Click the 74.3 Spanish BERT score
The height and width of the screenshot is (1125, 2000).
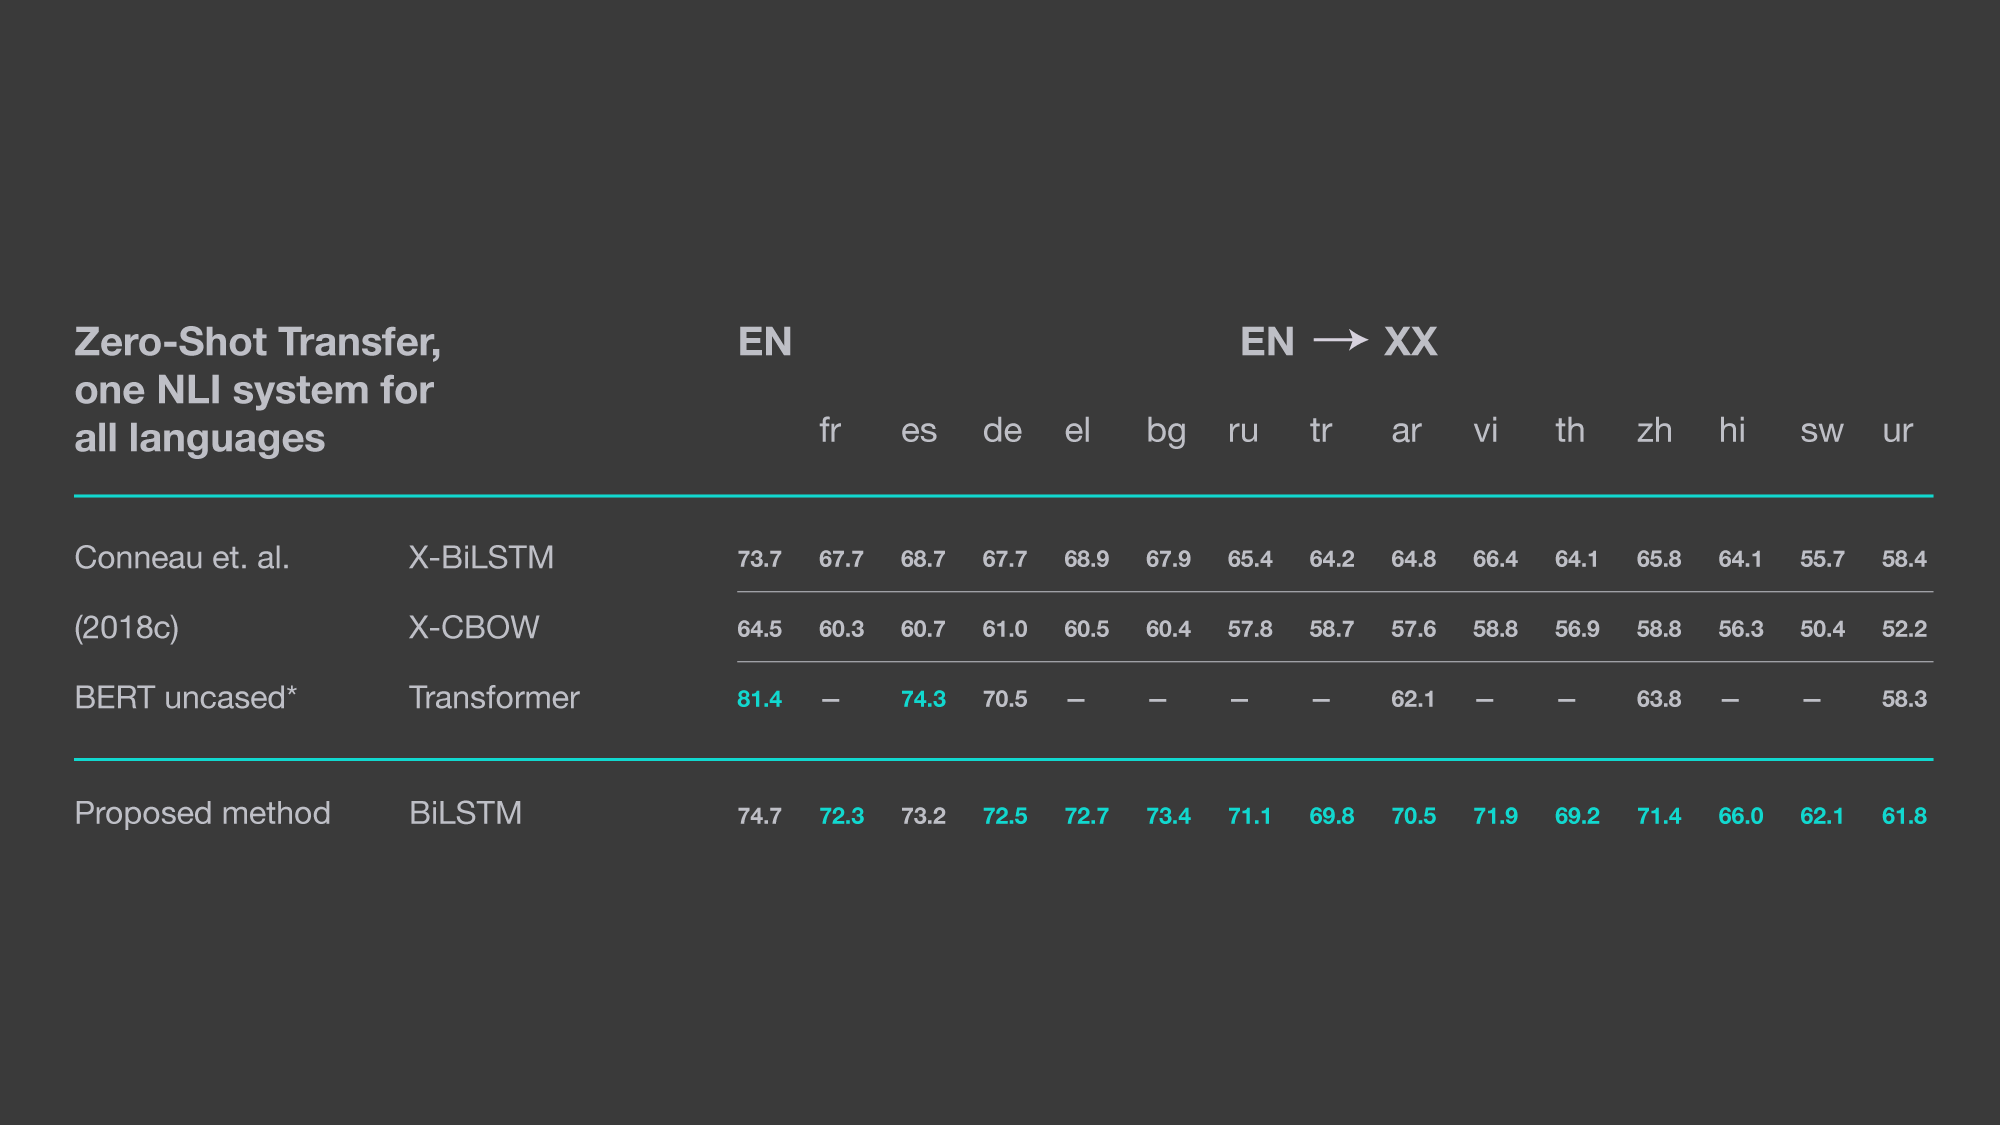point(923,699)
